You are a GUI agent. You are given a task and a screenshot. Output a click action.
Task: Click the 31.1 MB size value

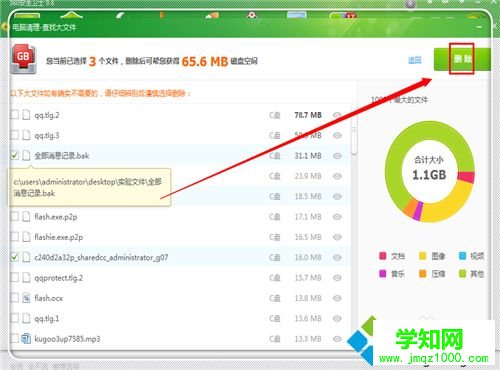[x=308, y=156]
